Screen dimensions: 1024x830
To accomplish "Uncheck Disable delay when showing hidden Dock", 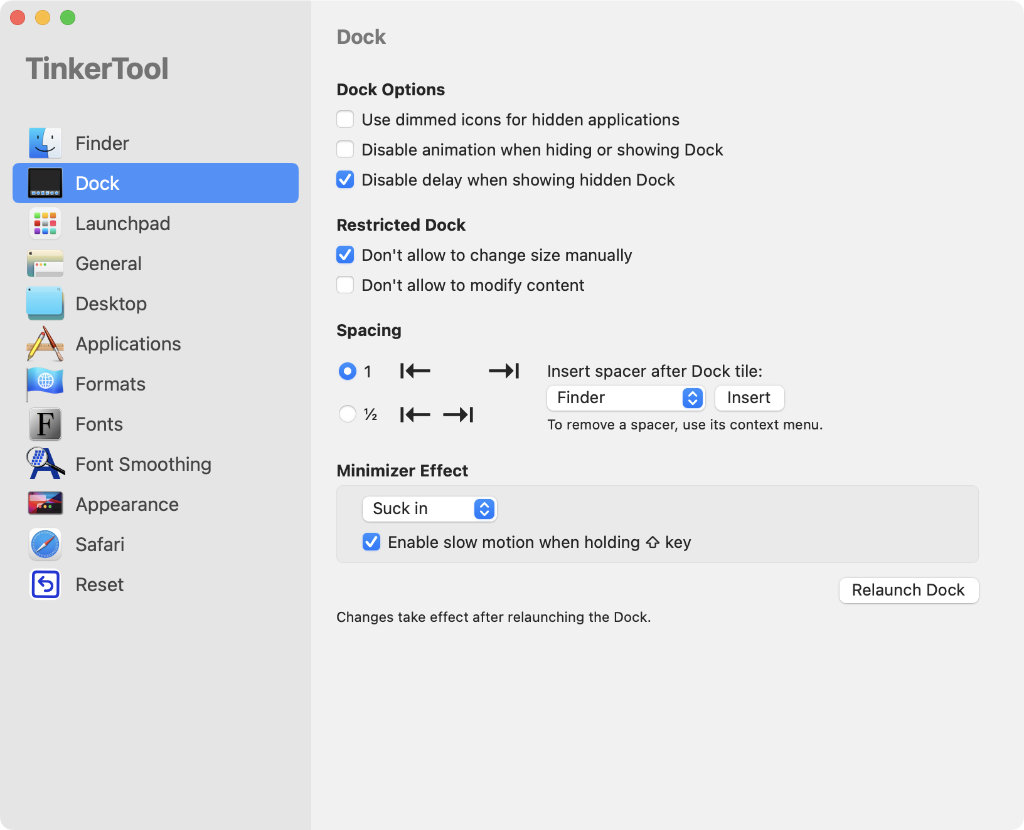I will [345, 180].
